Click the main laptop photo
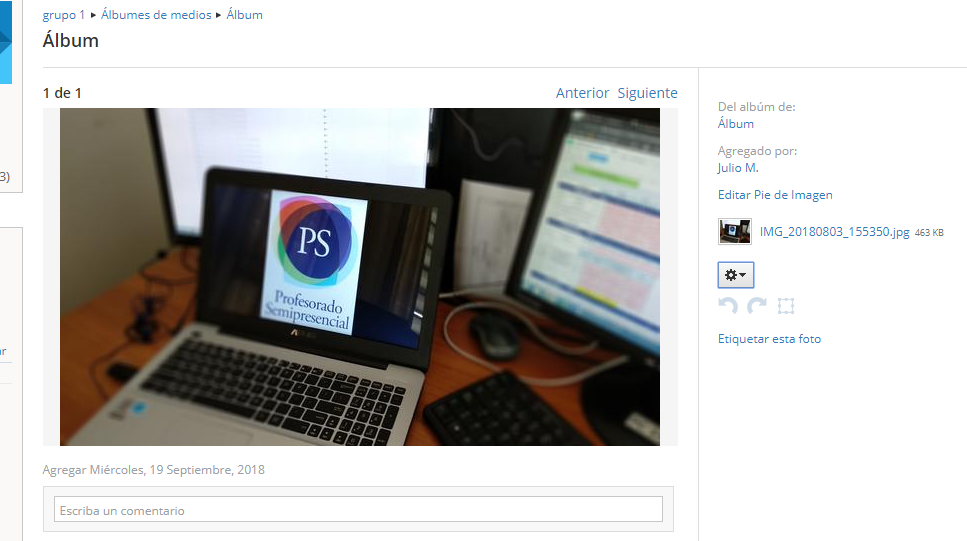Viewport: 967px width, 541px height. tap(360, 277)
